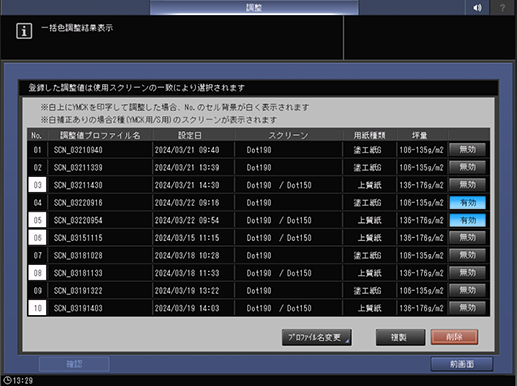Click profile name SCN_03181028
The width and height of the screenshot is (517, 386).
click(x=78, y=256)
